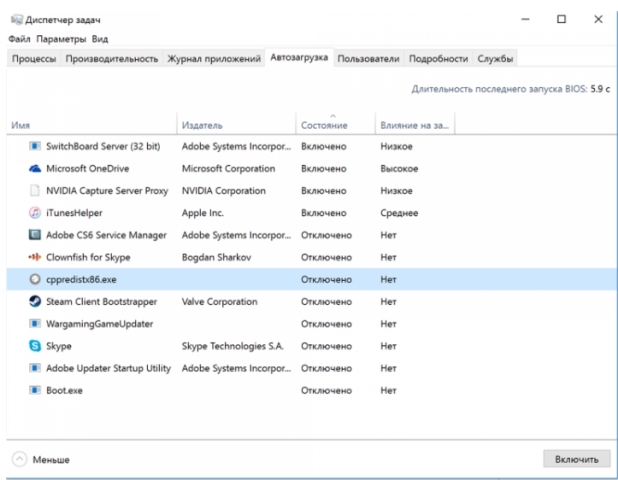This screenshot has width=618, height=480.
Task: Click the Boot.exe icon
Action: coord(35,390)
